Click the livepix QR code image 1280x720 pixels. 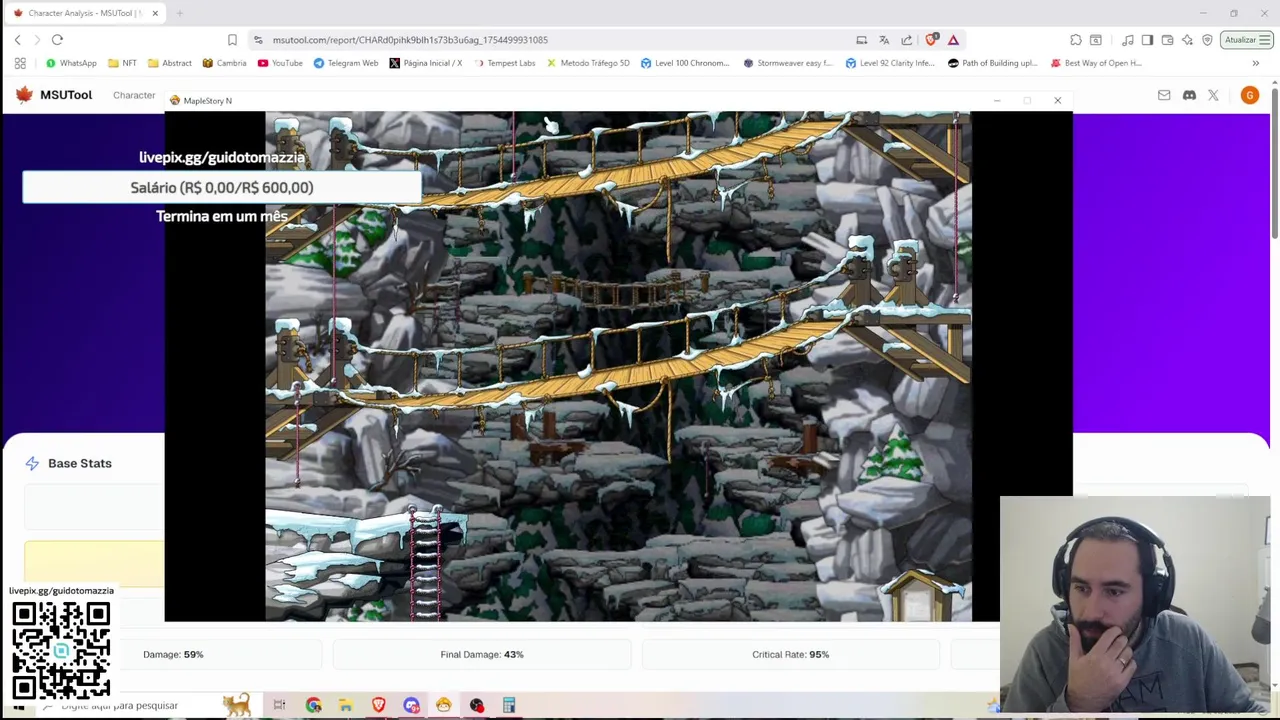click(x=61, y=650)
